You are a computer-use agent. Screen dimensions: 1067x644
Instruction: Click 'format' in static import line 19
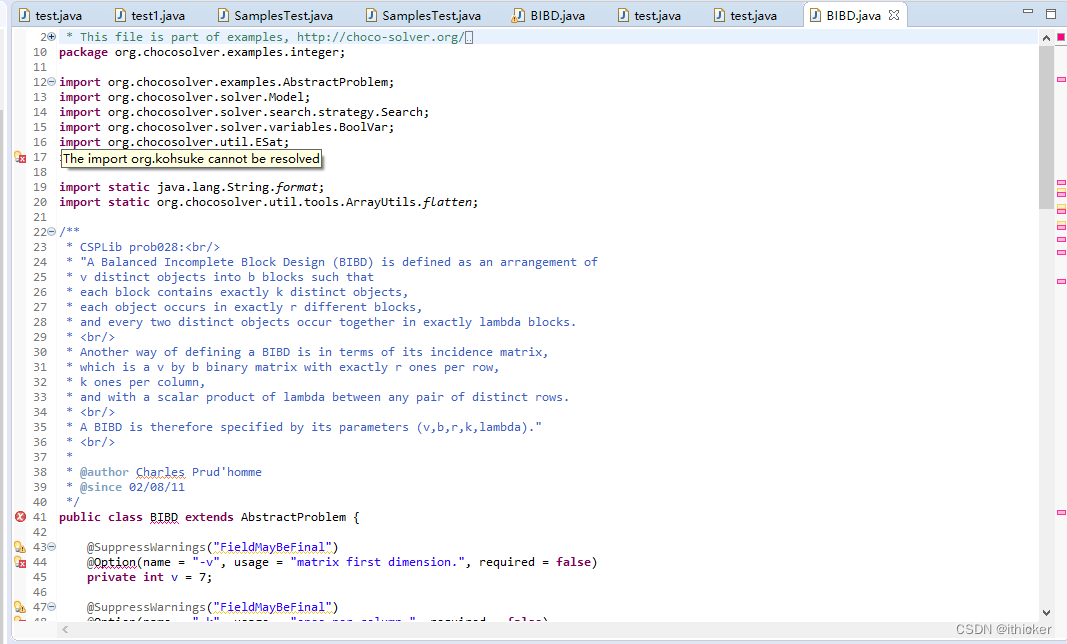click(297, 187)
